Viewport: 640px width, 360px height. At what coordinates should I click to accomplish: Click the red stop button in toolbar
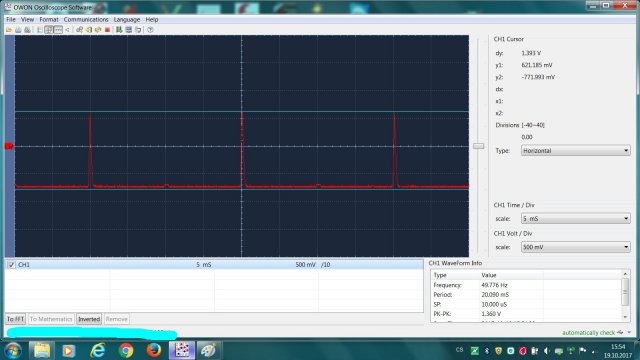click(107, 30)
